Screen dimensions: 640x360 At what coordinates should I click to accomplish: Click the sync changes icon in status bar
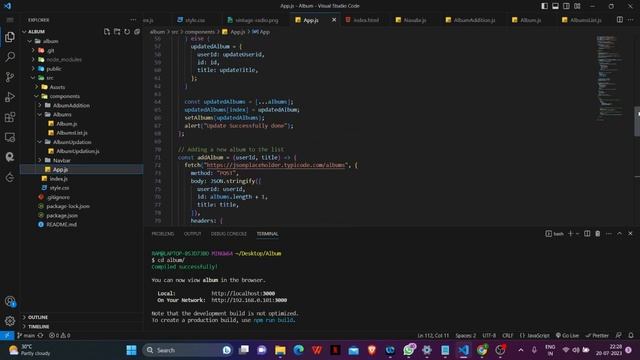pyautogui.click(x=40, y=336)
